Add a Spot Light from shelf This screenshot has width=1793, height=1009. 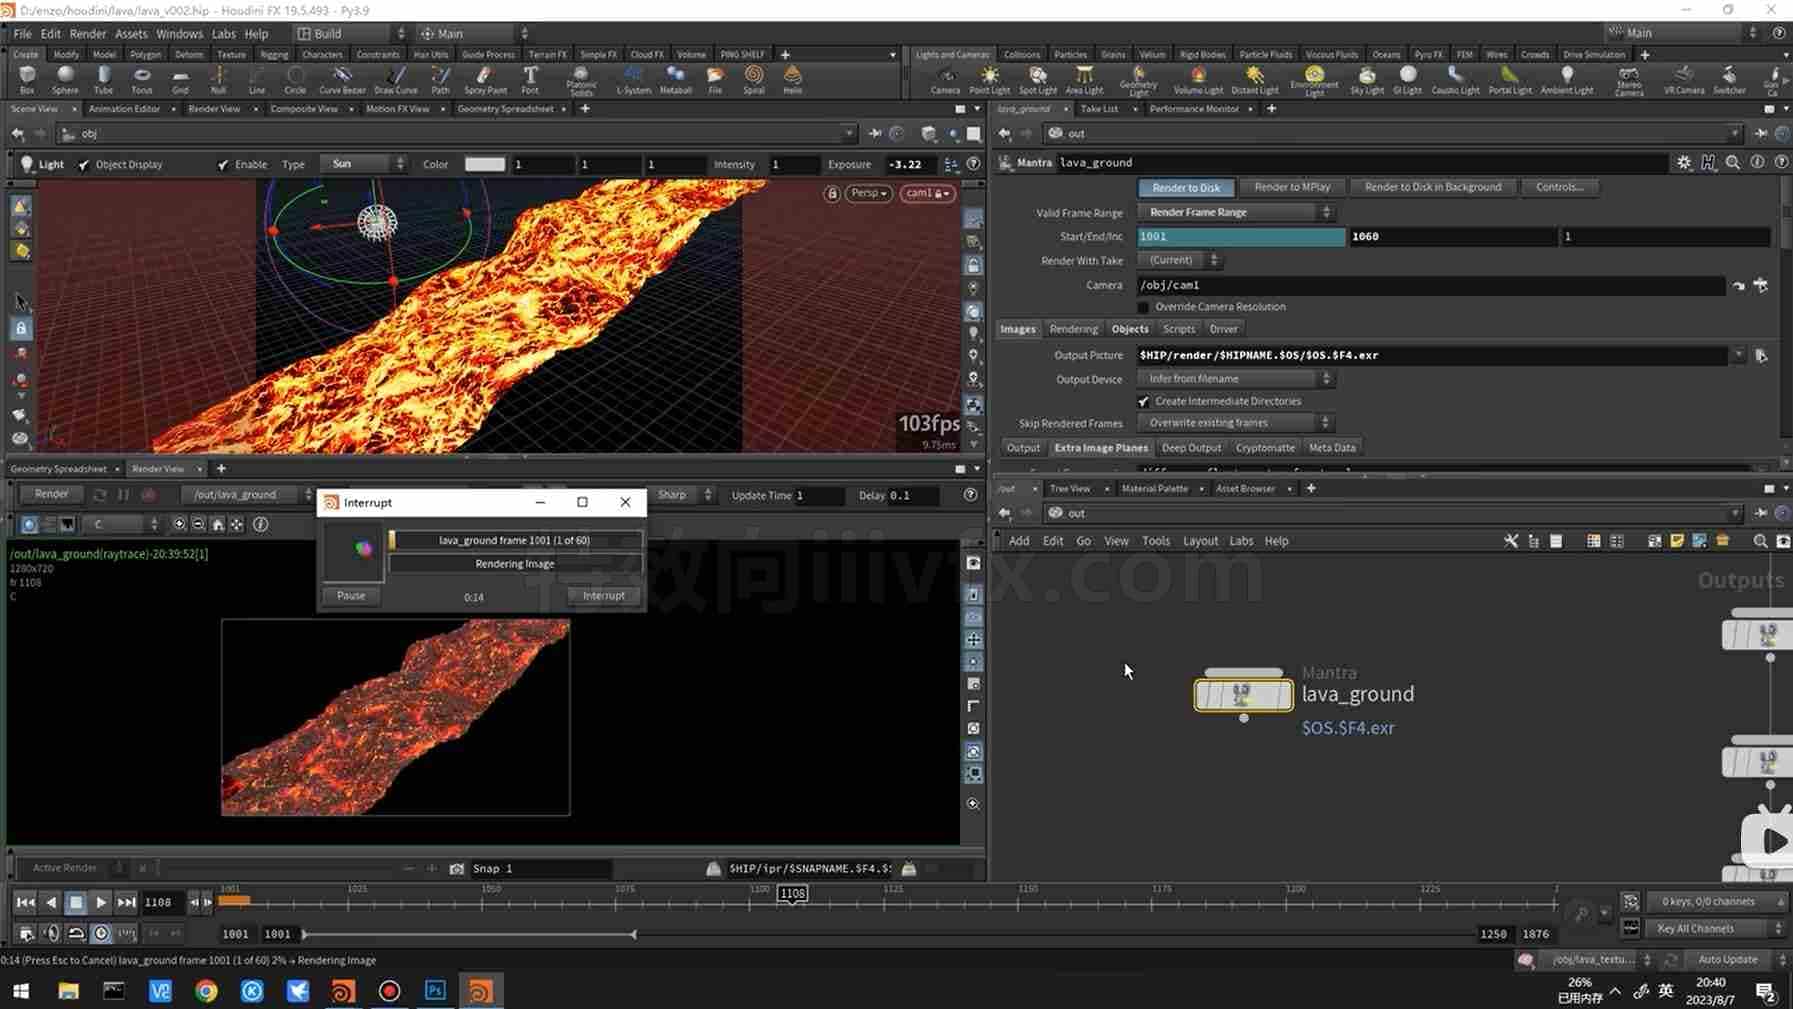1037,79
